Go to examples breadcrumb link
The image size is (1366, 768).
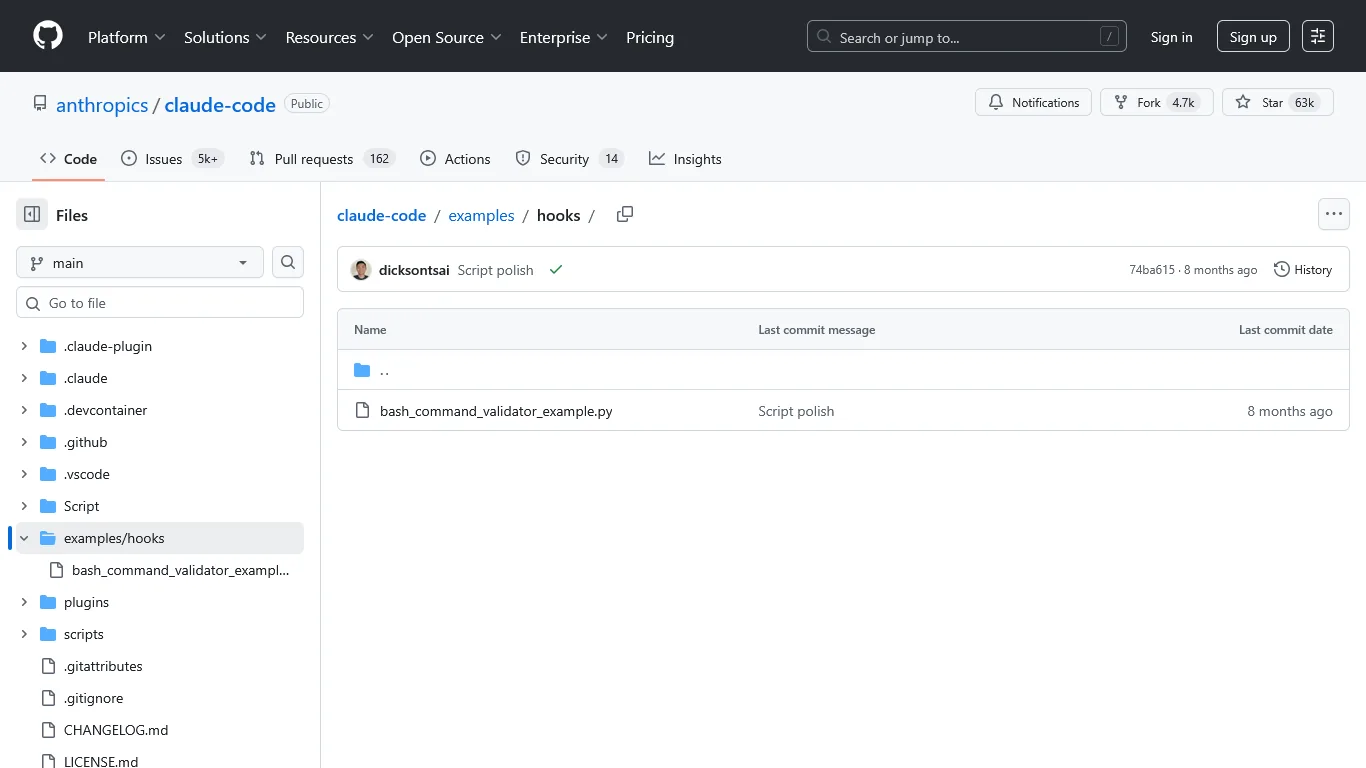(481, 215)
